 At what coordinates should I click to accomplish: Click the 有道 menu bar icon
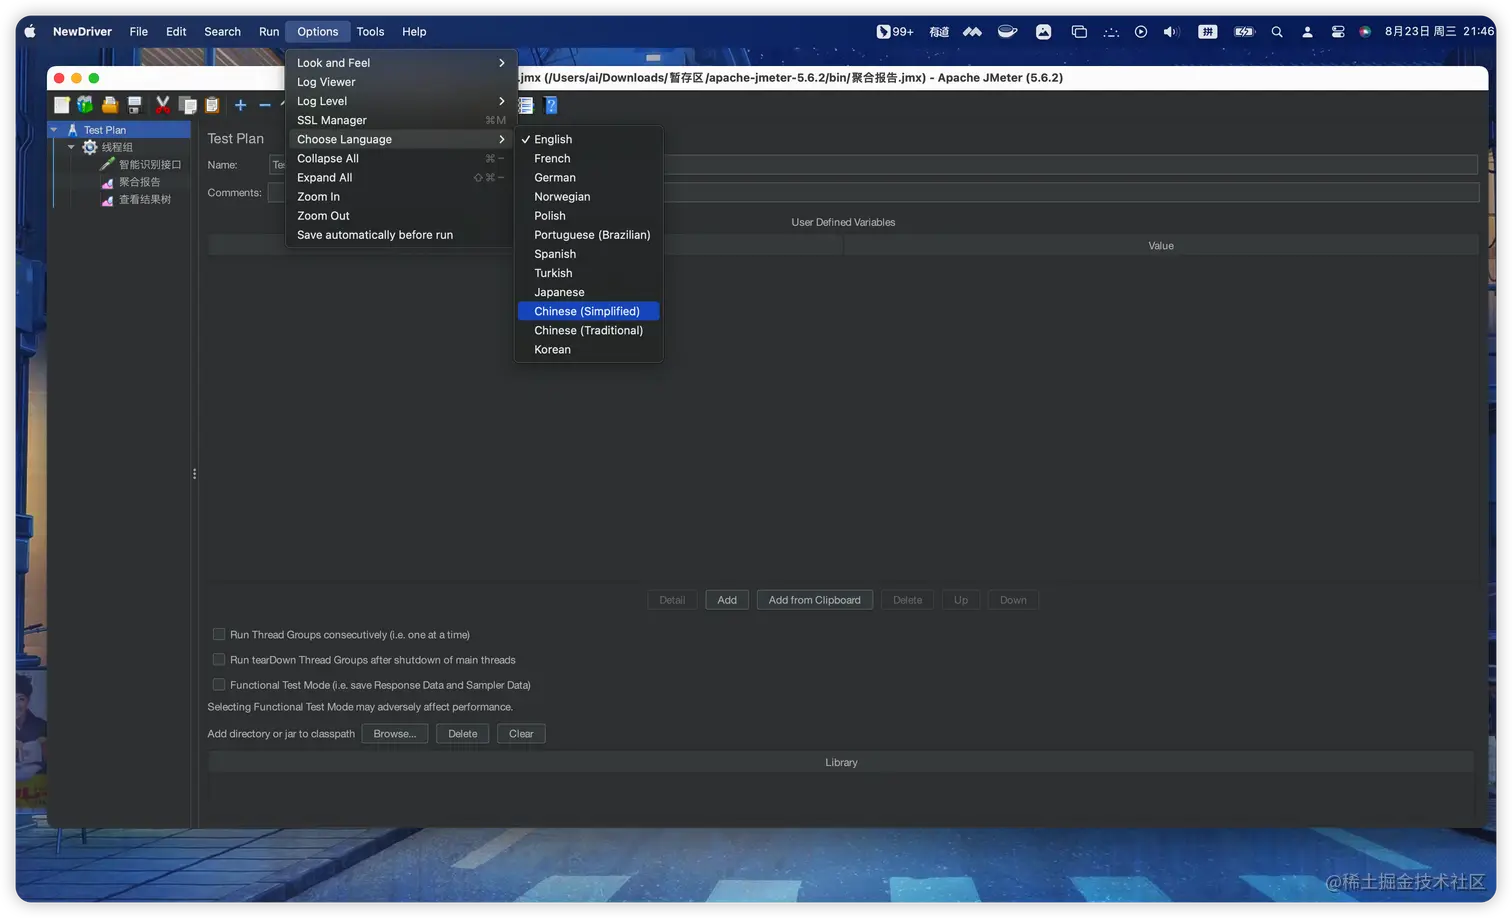click(939, 31)
